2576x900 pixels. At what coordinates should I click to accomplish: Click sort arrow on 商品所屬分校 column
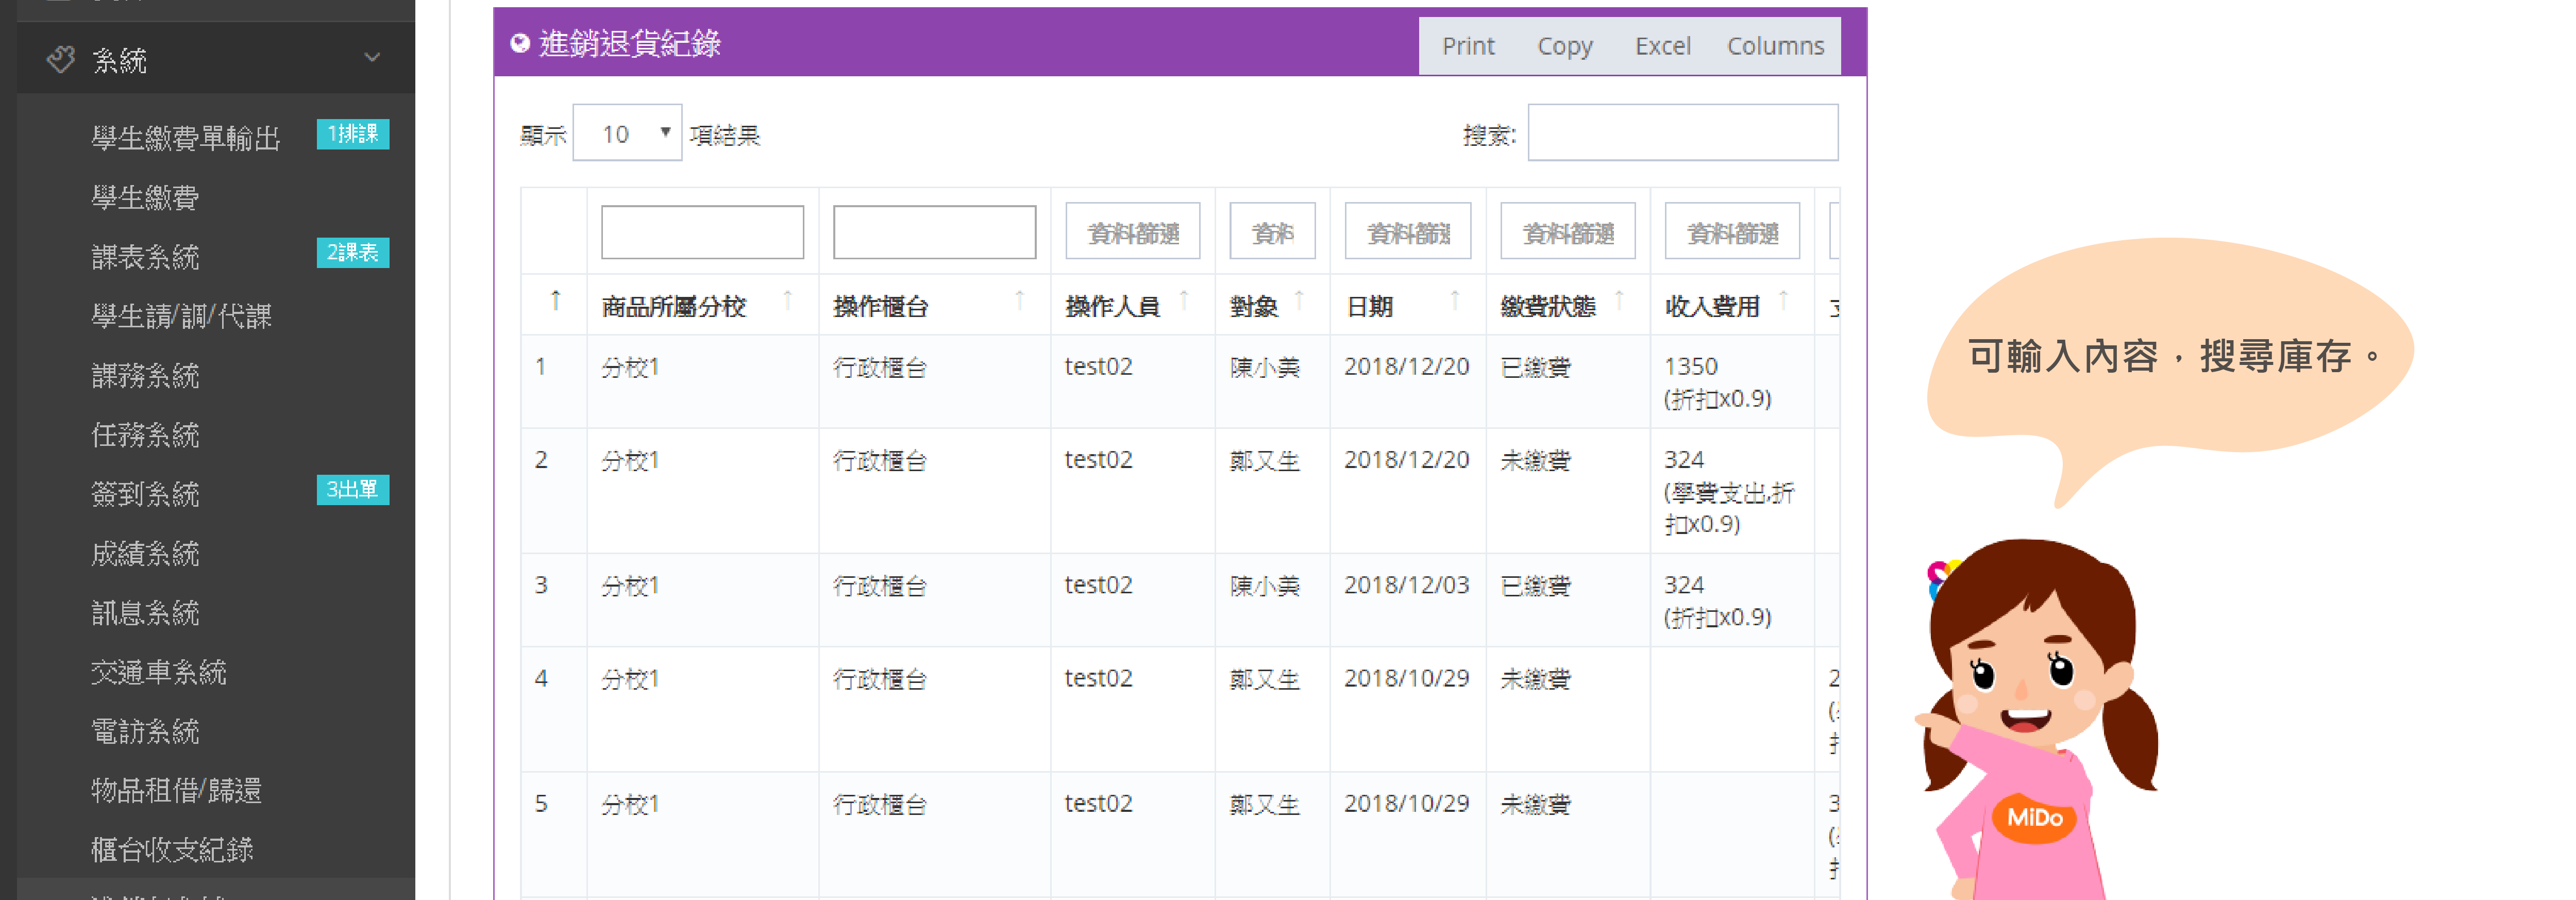tap(788, 300)
